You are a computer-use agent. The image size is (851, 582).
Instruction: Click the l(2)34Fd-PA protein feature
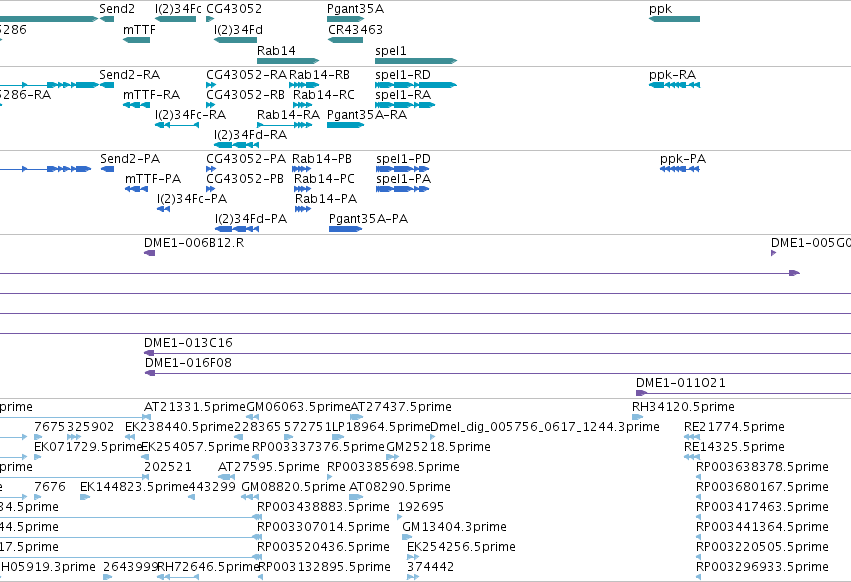pyautogui.click(x=237, y=229)
